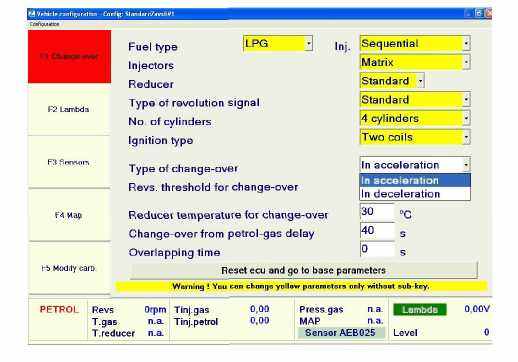Open the Configuration menu
This screenshot has width=518, height=362.
click(x=44, y=24)
